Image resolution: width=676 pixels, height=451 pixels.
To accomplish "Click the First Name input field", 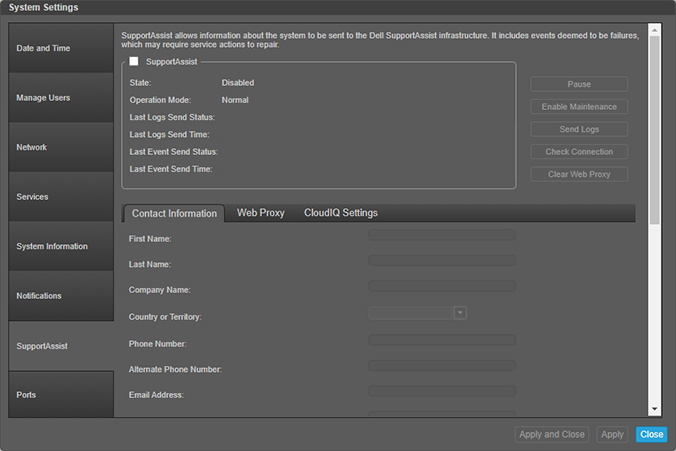I will [441, 235].
